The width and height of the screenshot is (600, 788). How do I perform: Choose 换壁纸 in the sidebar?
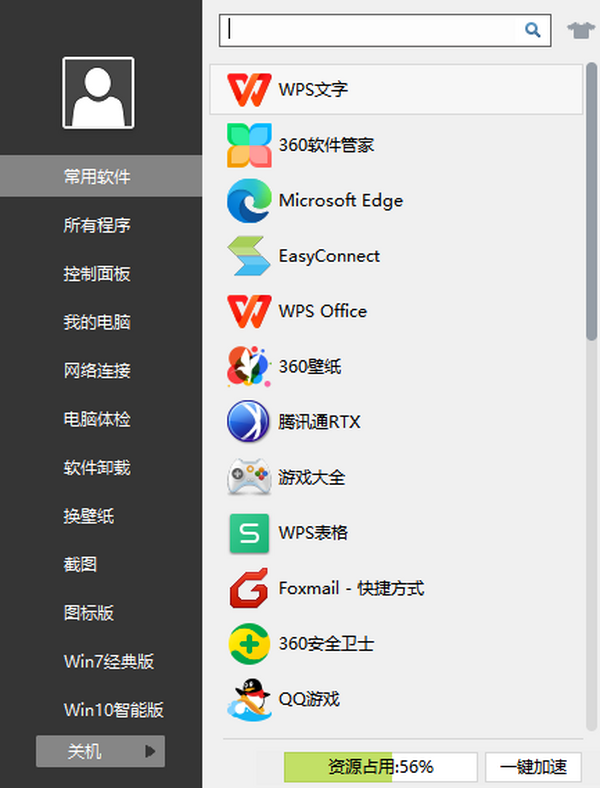coord(89,516)
